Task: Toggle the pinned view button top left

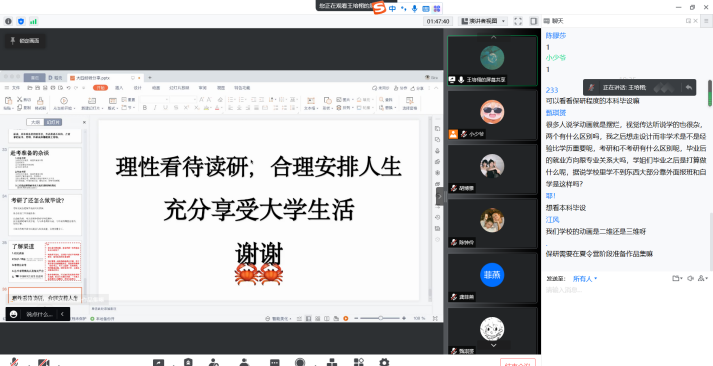Action: pyautogui.click(x=25, y=41)
